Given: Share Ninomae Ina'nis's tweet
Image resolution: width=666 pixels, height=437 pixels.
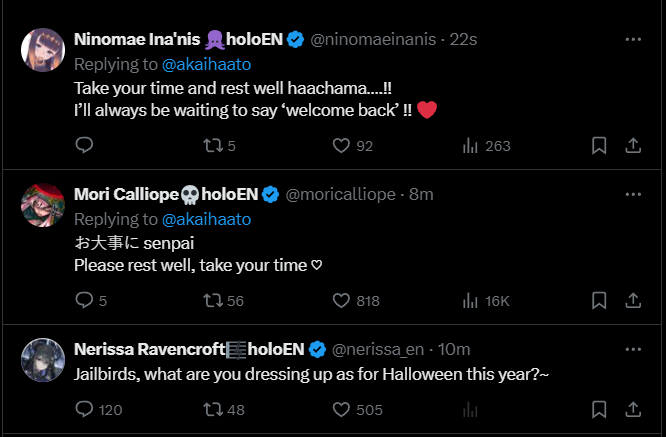Looking at the screenshot, I should [x=633, y=146].
